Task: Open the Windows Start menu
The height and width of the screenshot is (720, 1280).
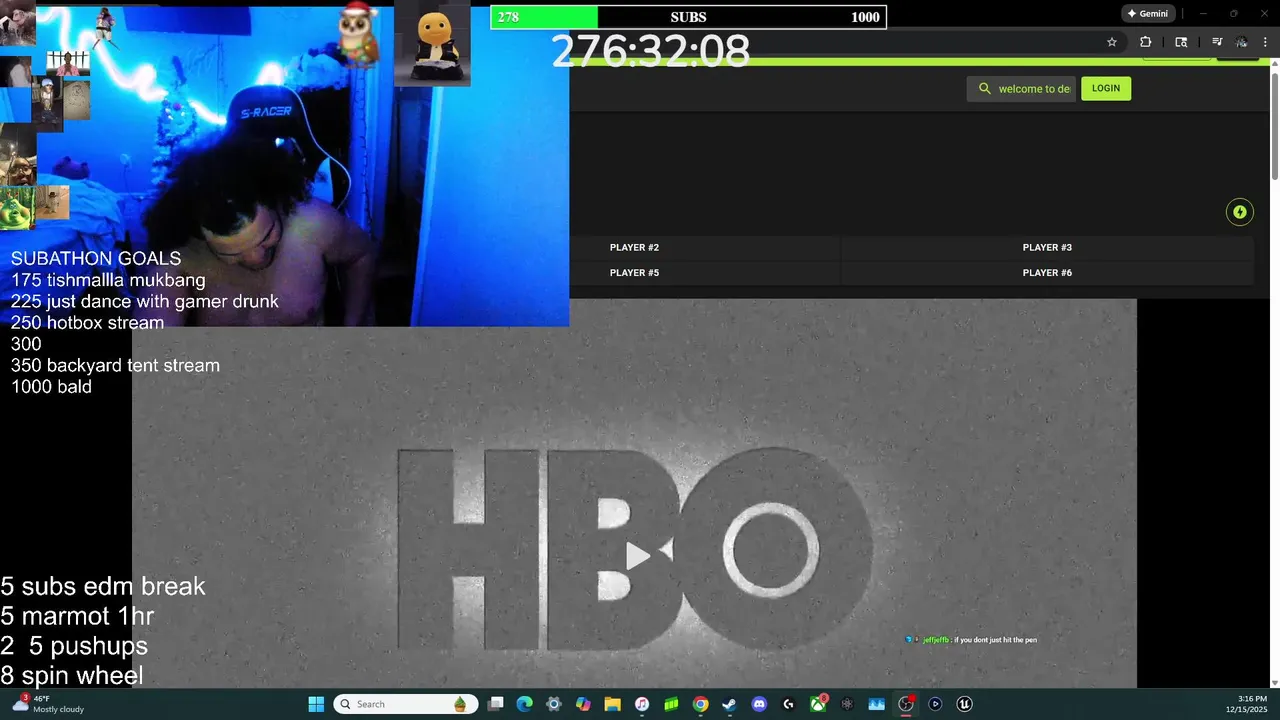Action: 316,704
